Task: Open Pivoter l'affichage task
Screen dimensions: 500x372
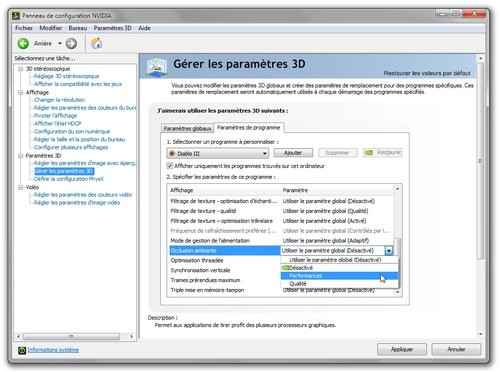Action: tap(55, 116)
